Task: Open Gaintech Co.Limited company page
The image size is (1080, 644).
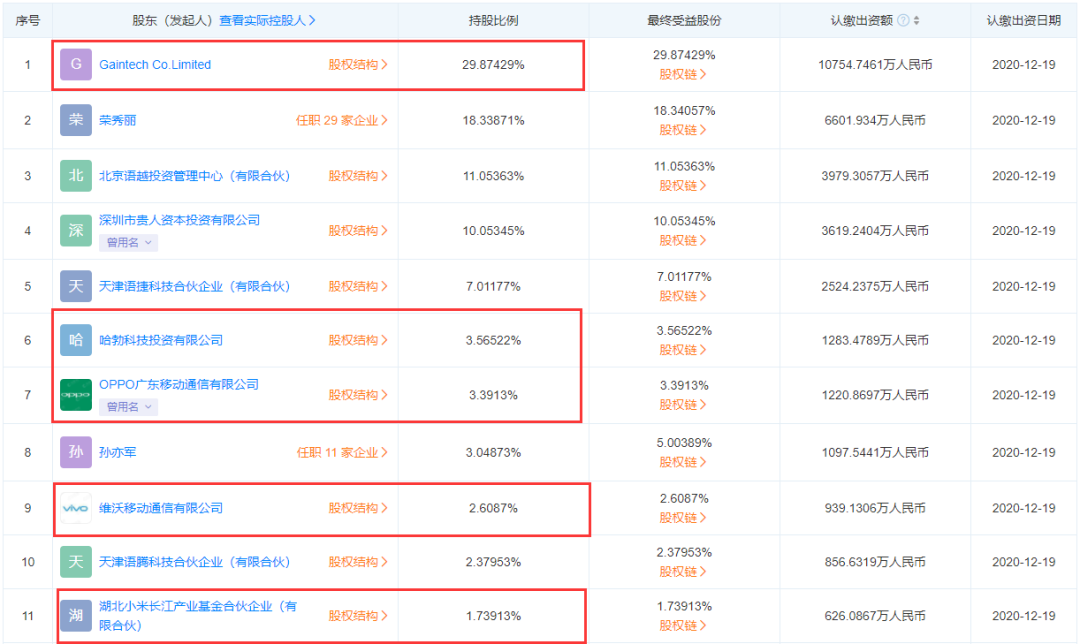Action: click(x=155, y=65)
